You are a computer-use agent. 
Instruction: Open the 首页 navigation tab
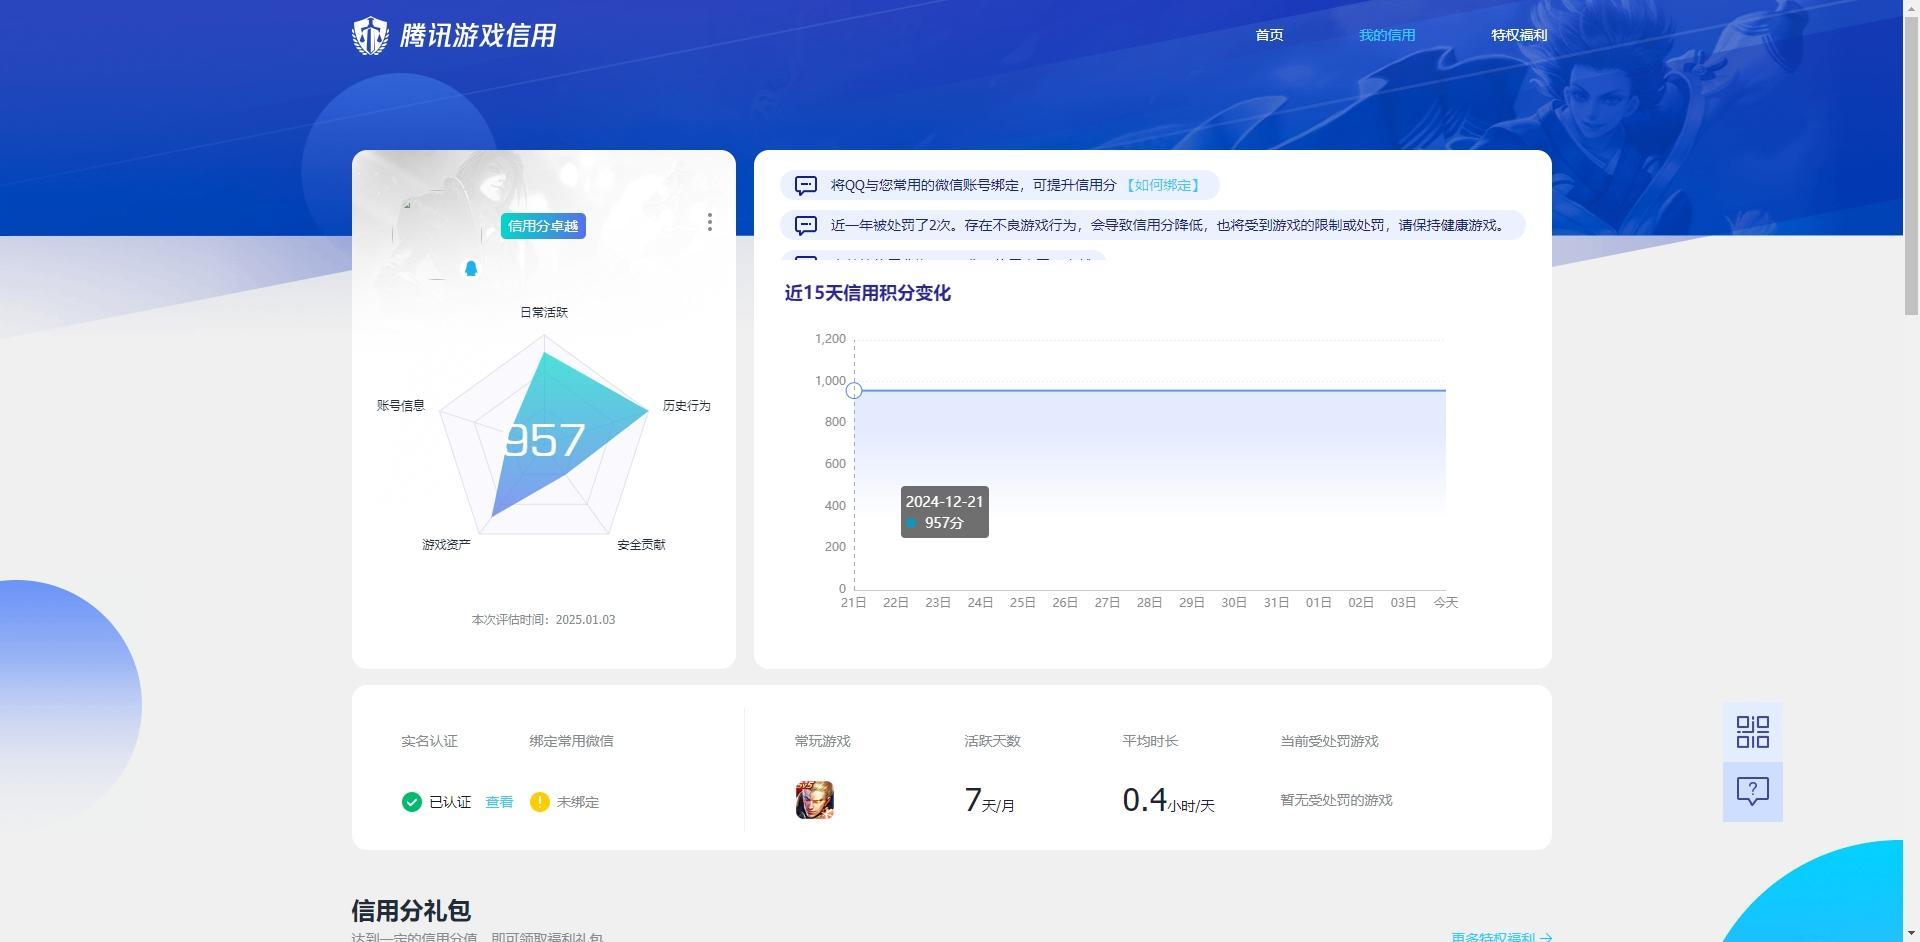click(1269, 35)
